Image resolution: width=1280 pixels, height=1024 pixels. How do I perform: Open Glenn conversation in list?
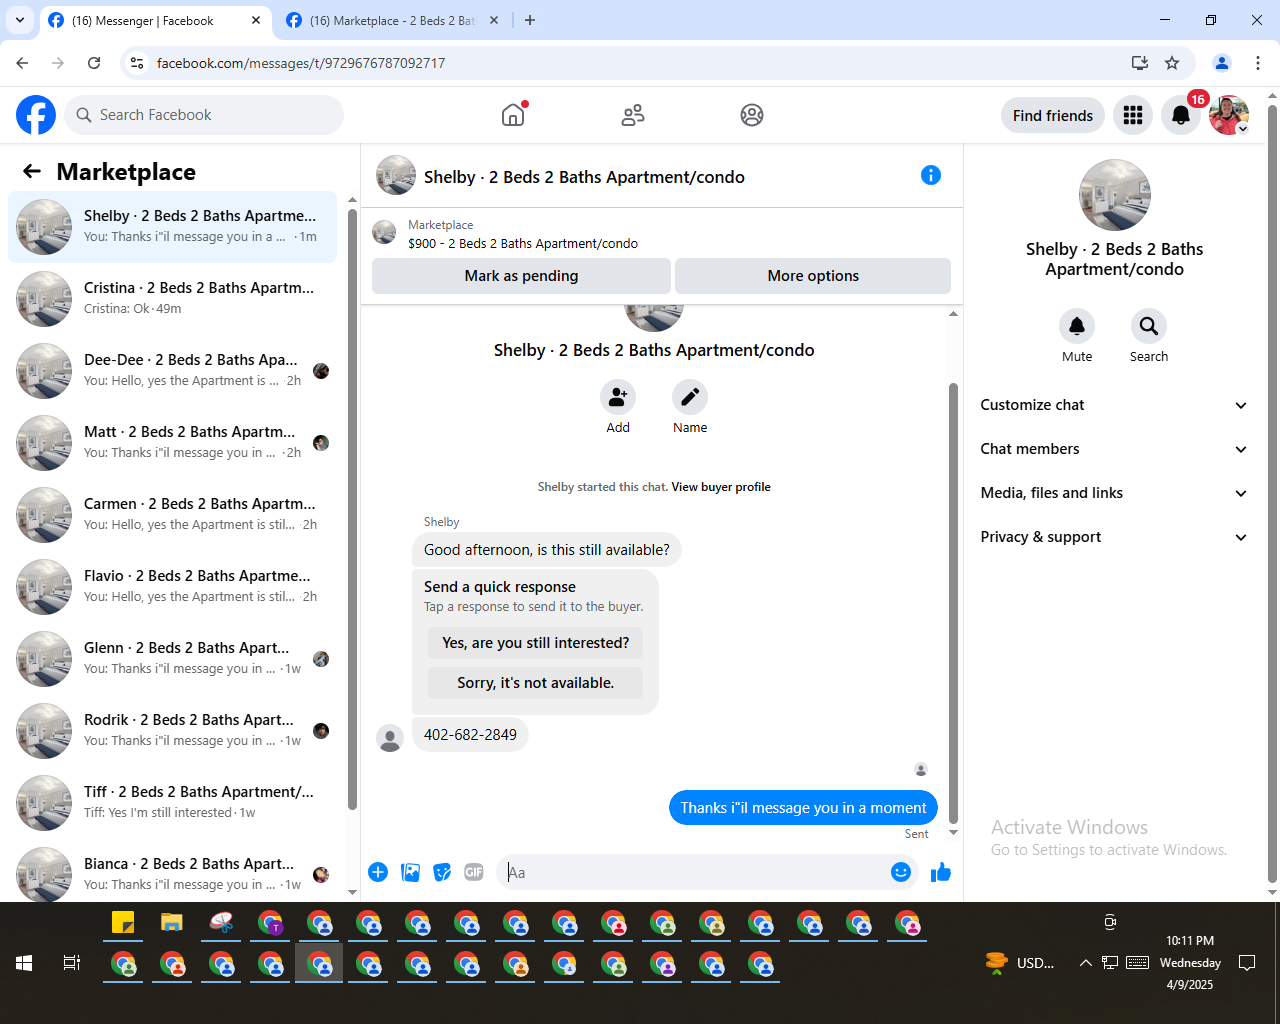pos(173,659)
